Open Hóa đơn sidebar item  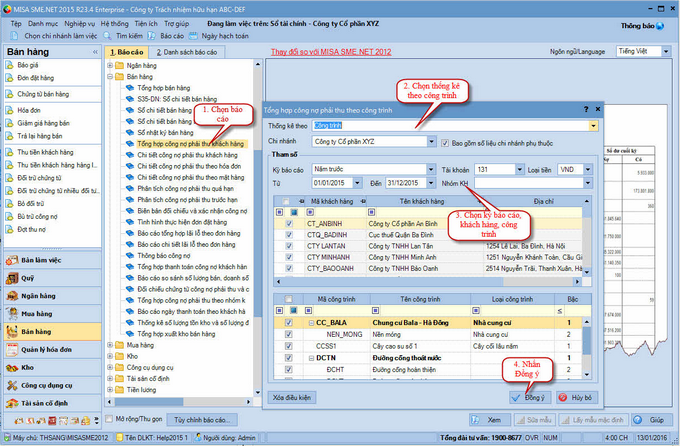click(x=29, y=110)
